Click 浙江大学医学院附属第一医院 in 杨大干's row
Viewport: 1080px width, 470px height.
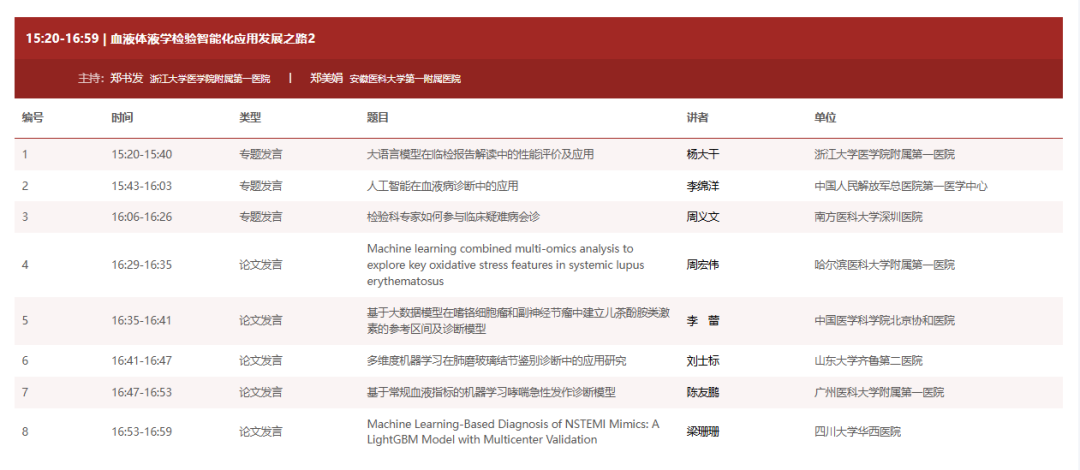tap(884, 154)
